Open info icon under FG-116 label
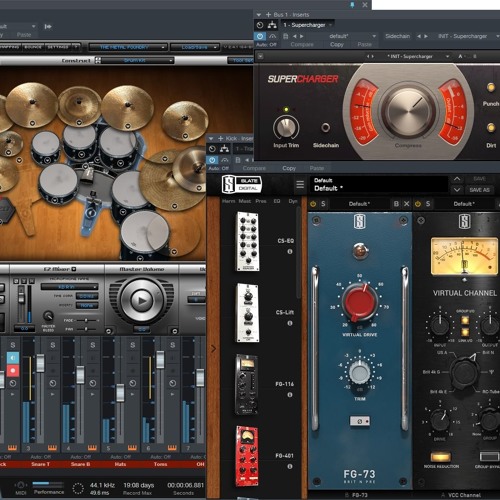The width and height of the screenshot is (500, 500). pyautogui.click(x=290, y=395)
